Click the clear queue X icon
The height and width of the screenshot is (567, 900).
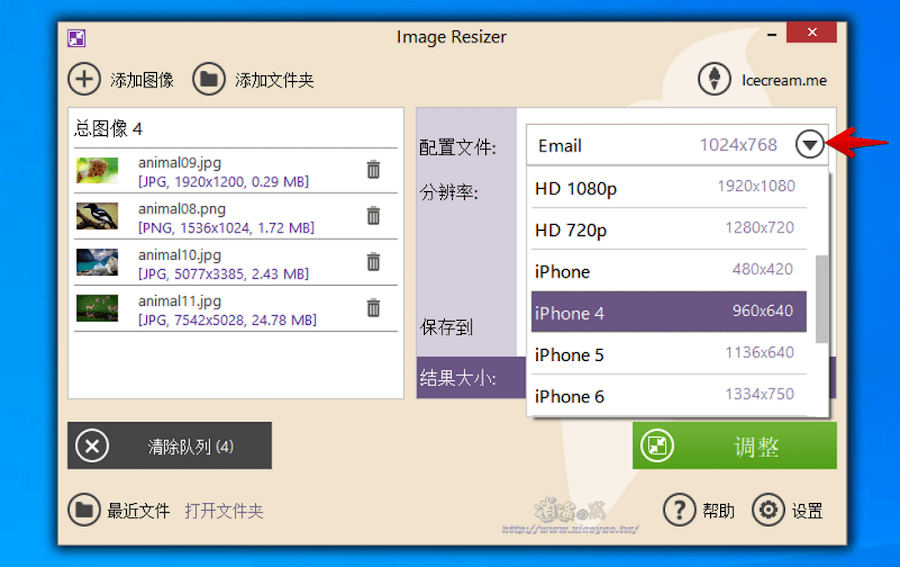click(x=92, y=446)
